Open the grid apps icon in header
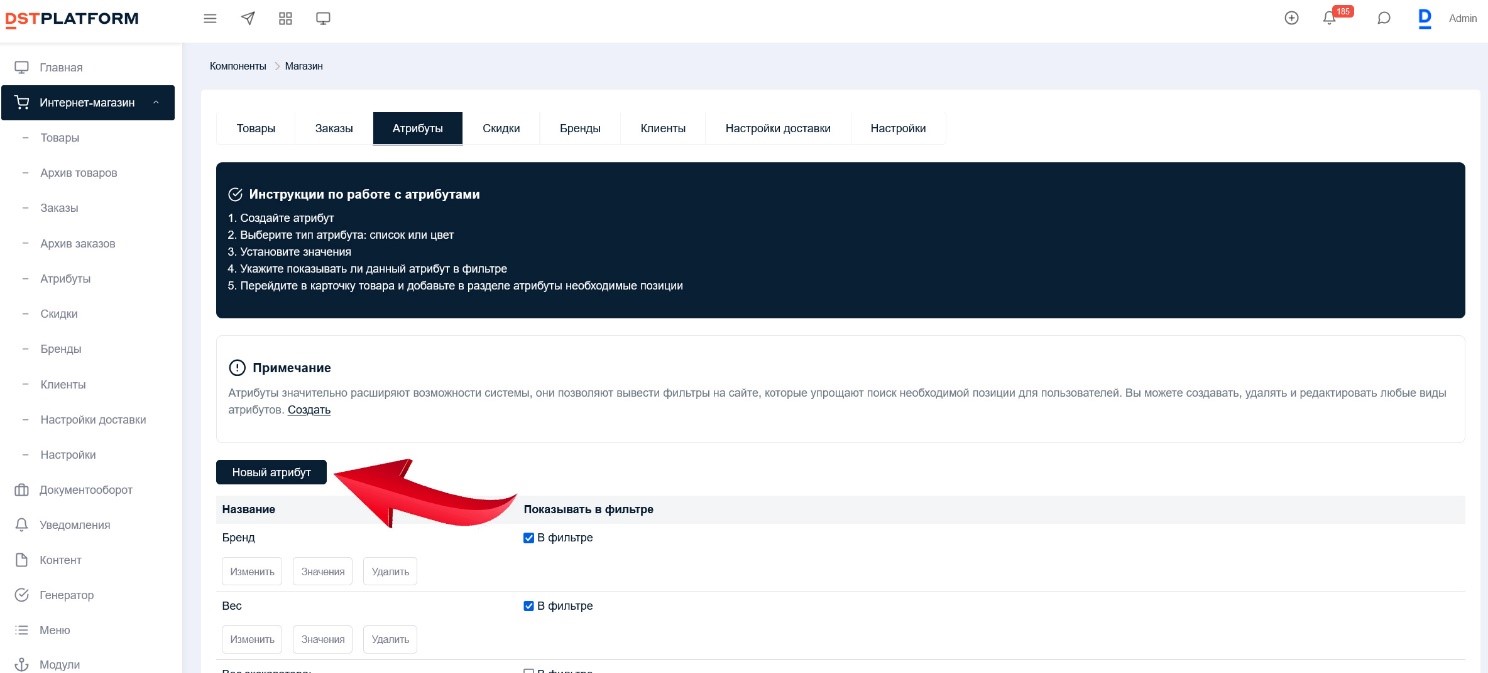The image size is (1488, 673). (x=285, y=18)
